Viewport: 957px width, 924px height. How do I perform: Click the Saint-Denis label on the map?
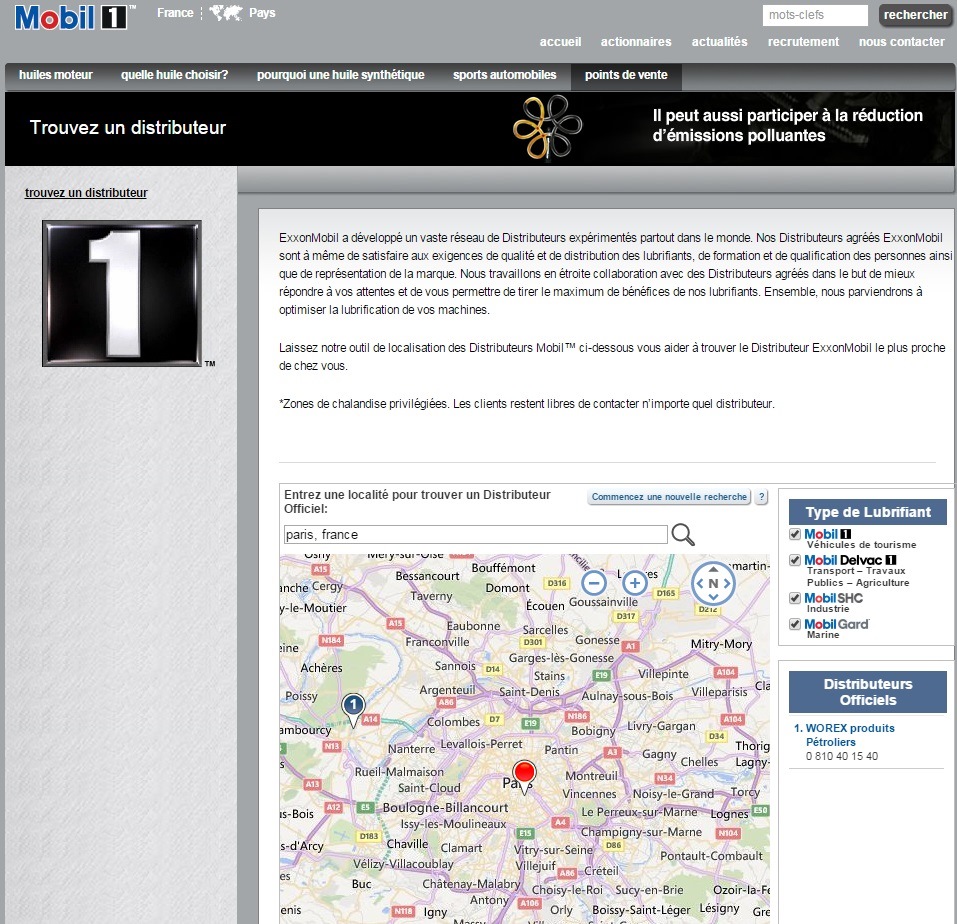tap(529, 692)
